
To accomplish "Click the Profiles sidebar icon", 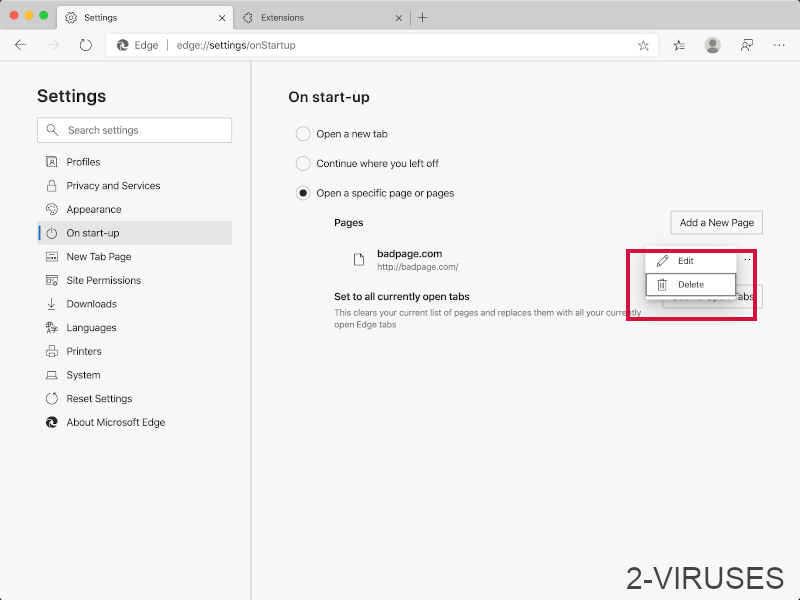I will tap(52, 162).
